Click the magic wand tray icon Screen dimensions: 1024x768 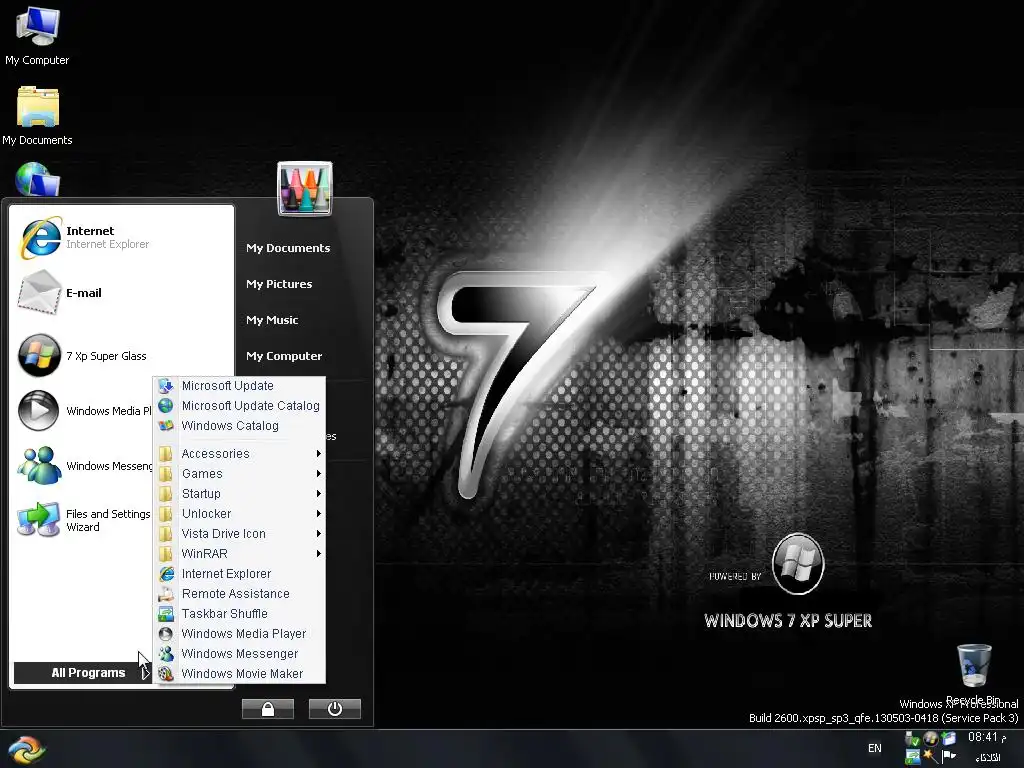tap(930, 756)
